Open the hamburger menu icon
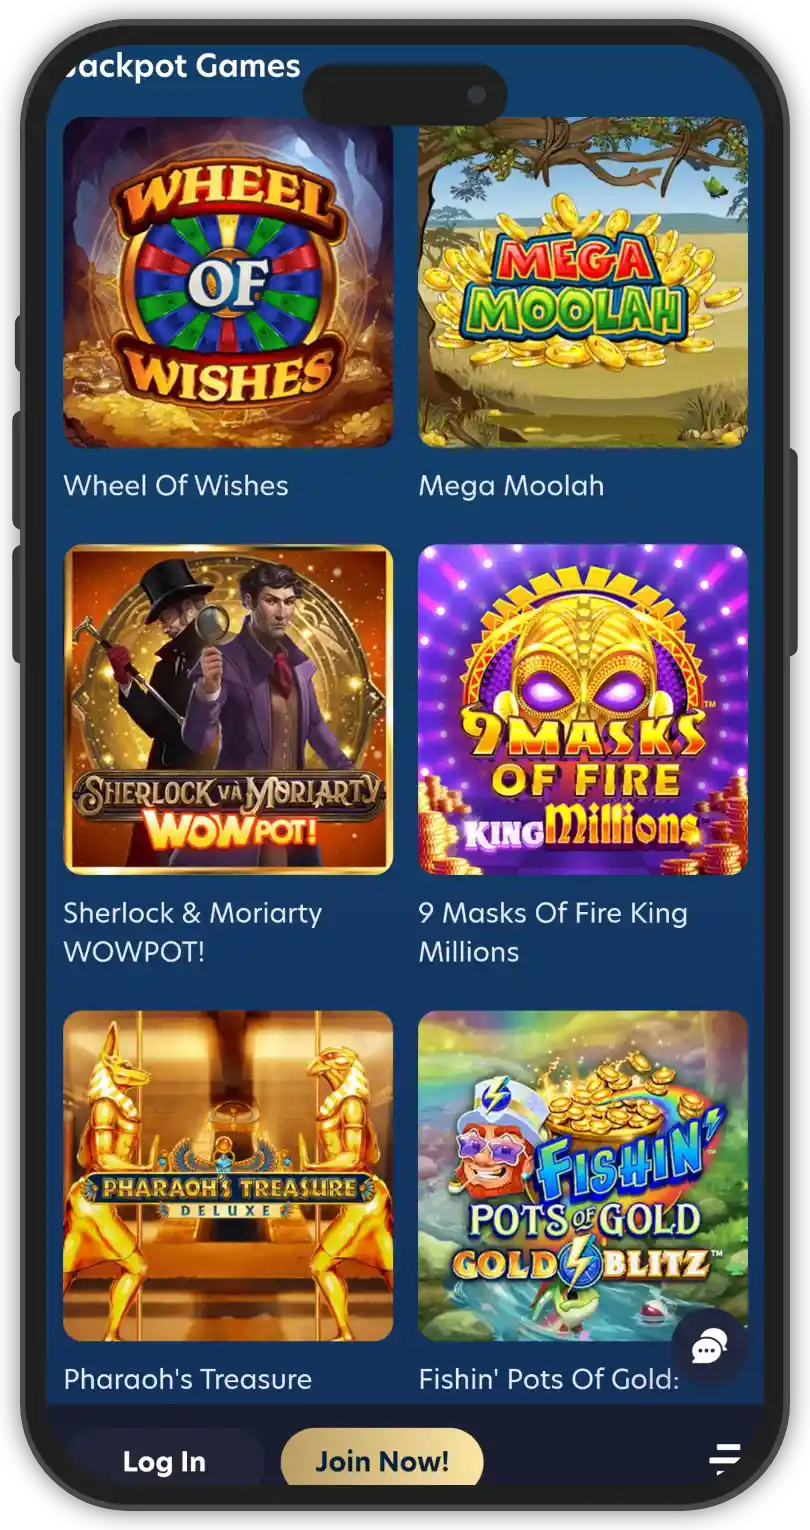This screenshot has width=810, height=1530. (x=725, y=1459)
